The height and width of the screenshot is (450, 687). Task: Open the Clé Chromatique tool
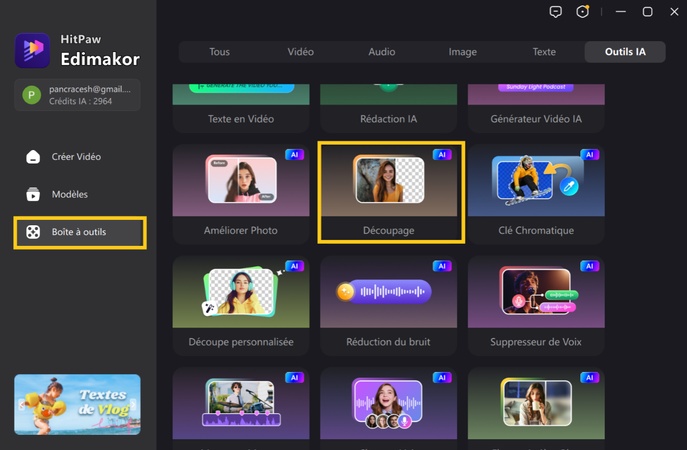click(536, 194)
